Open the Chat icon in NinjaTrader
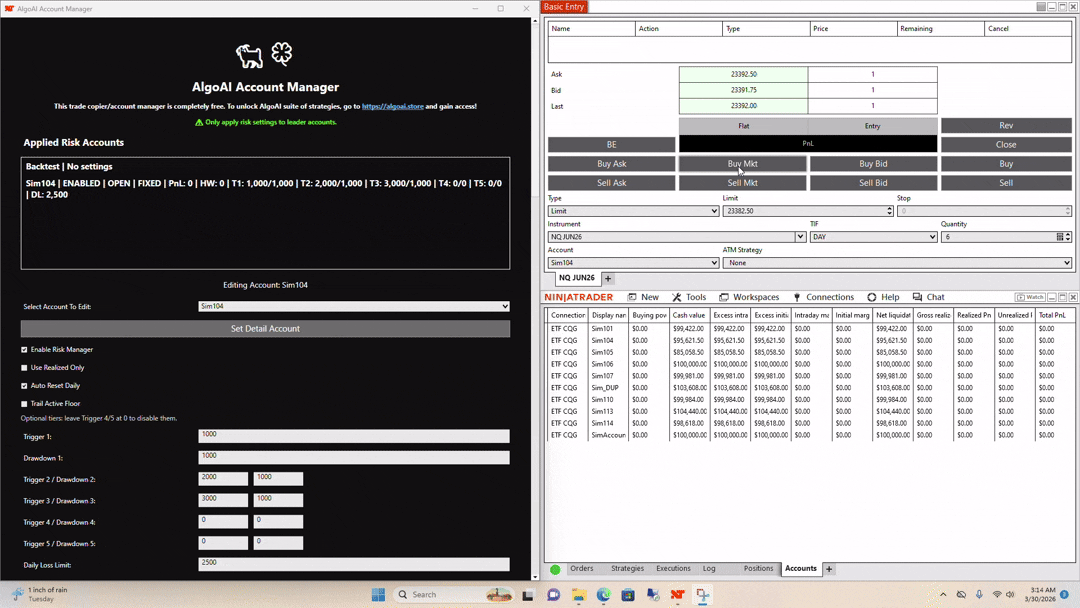The image size is (1080, 608). 917,297
